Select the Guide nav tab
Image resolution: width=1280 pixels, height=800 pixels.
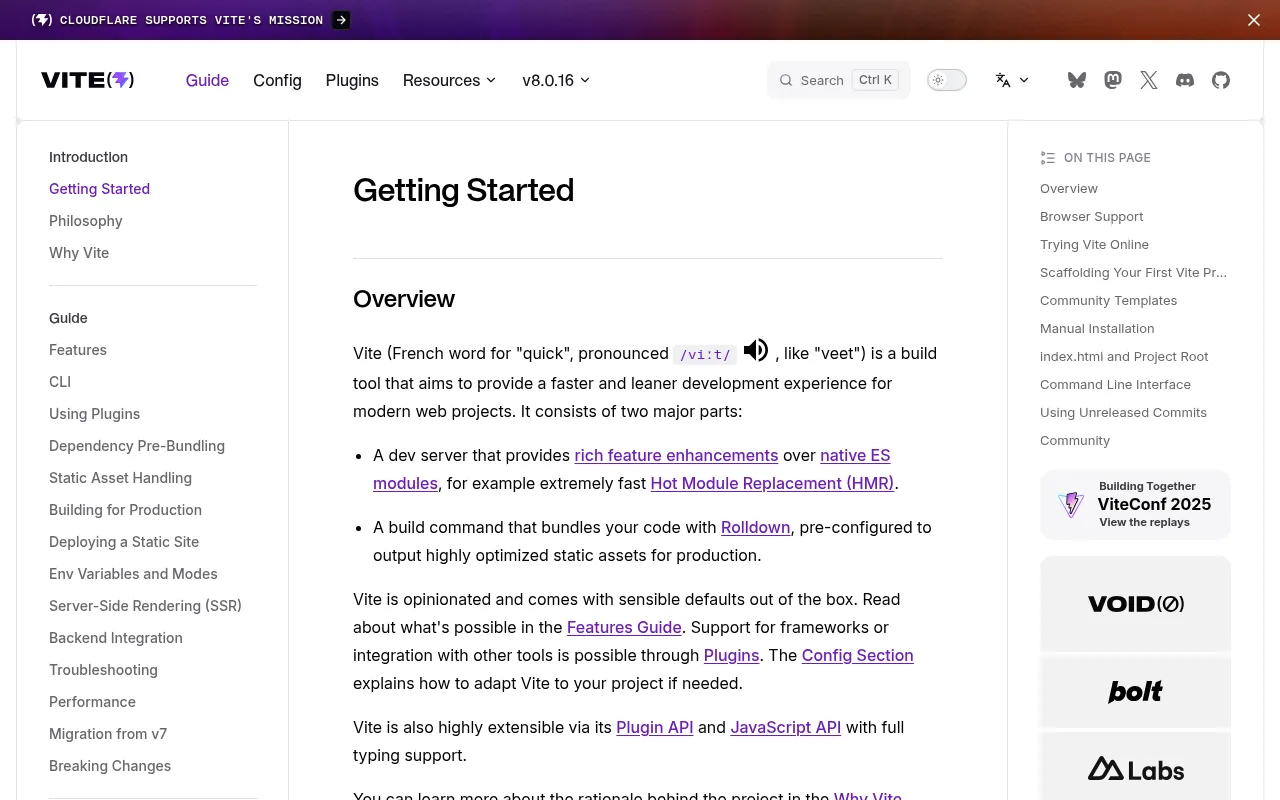207,80
